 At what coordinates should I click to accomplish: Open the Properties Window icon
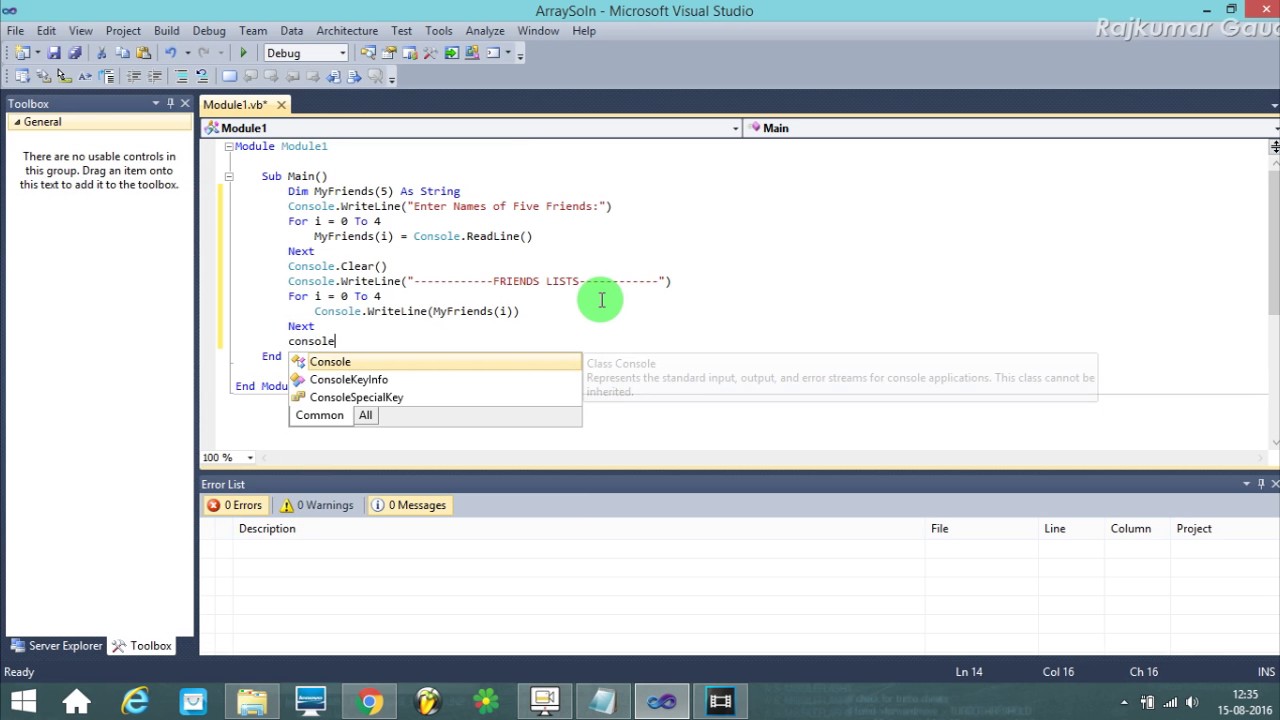tap(389, 53)
